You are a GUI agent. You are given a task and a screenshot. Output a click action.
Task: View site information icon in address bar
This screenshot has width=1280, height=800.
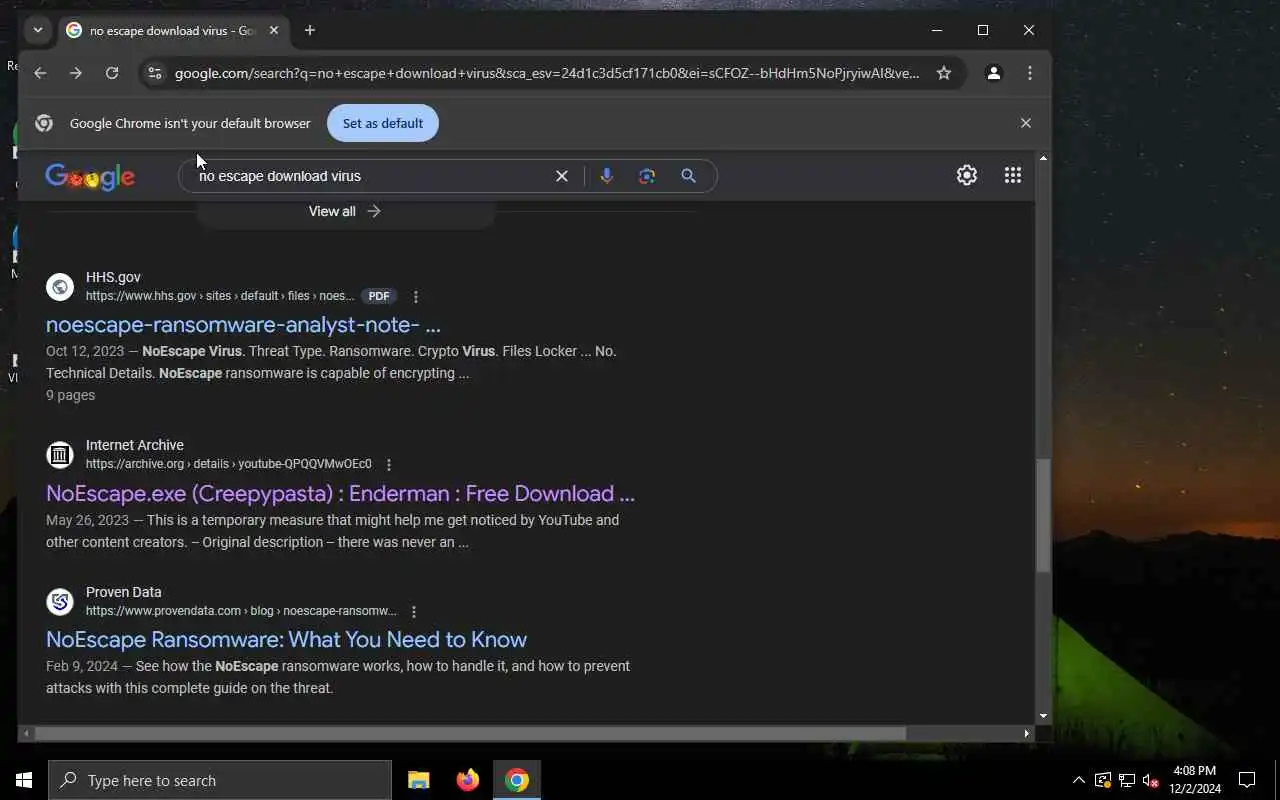click(x=154, y=73)
